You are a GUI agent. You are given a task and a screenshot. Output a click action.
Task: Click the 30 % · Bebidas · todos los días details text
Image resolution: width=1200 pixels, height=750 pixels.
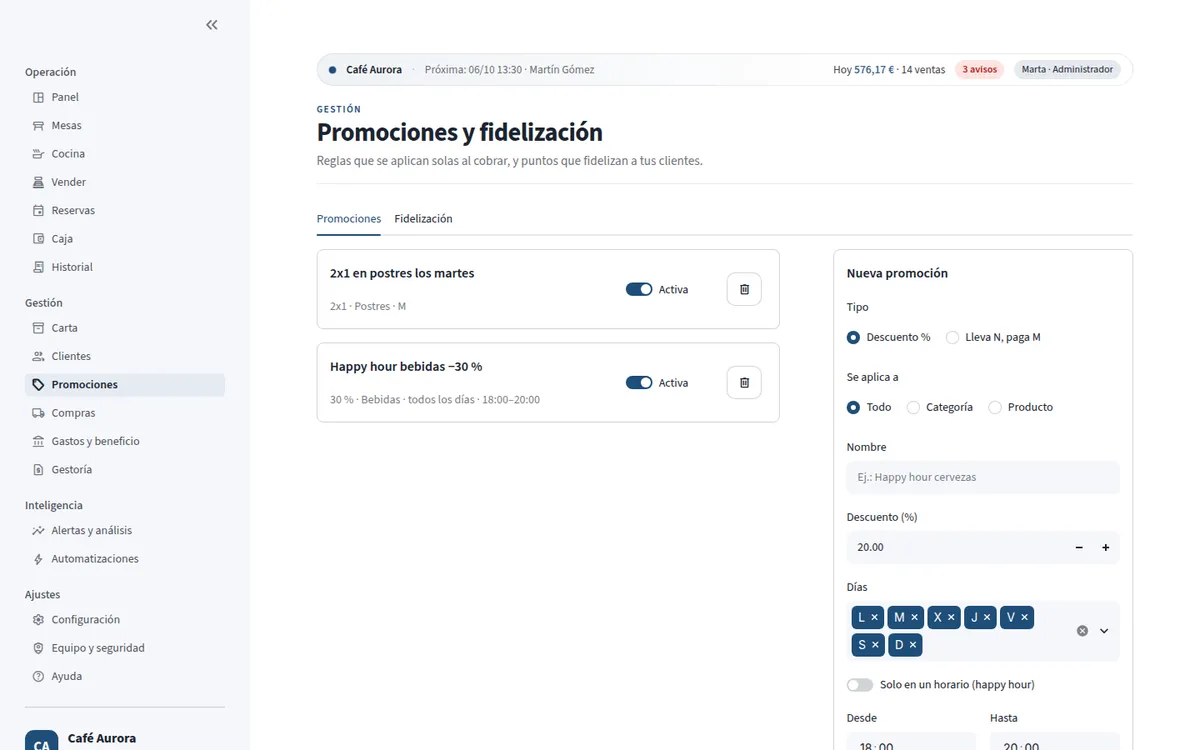click(x=435, y=400)
